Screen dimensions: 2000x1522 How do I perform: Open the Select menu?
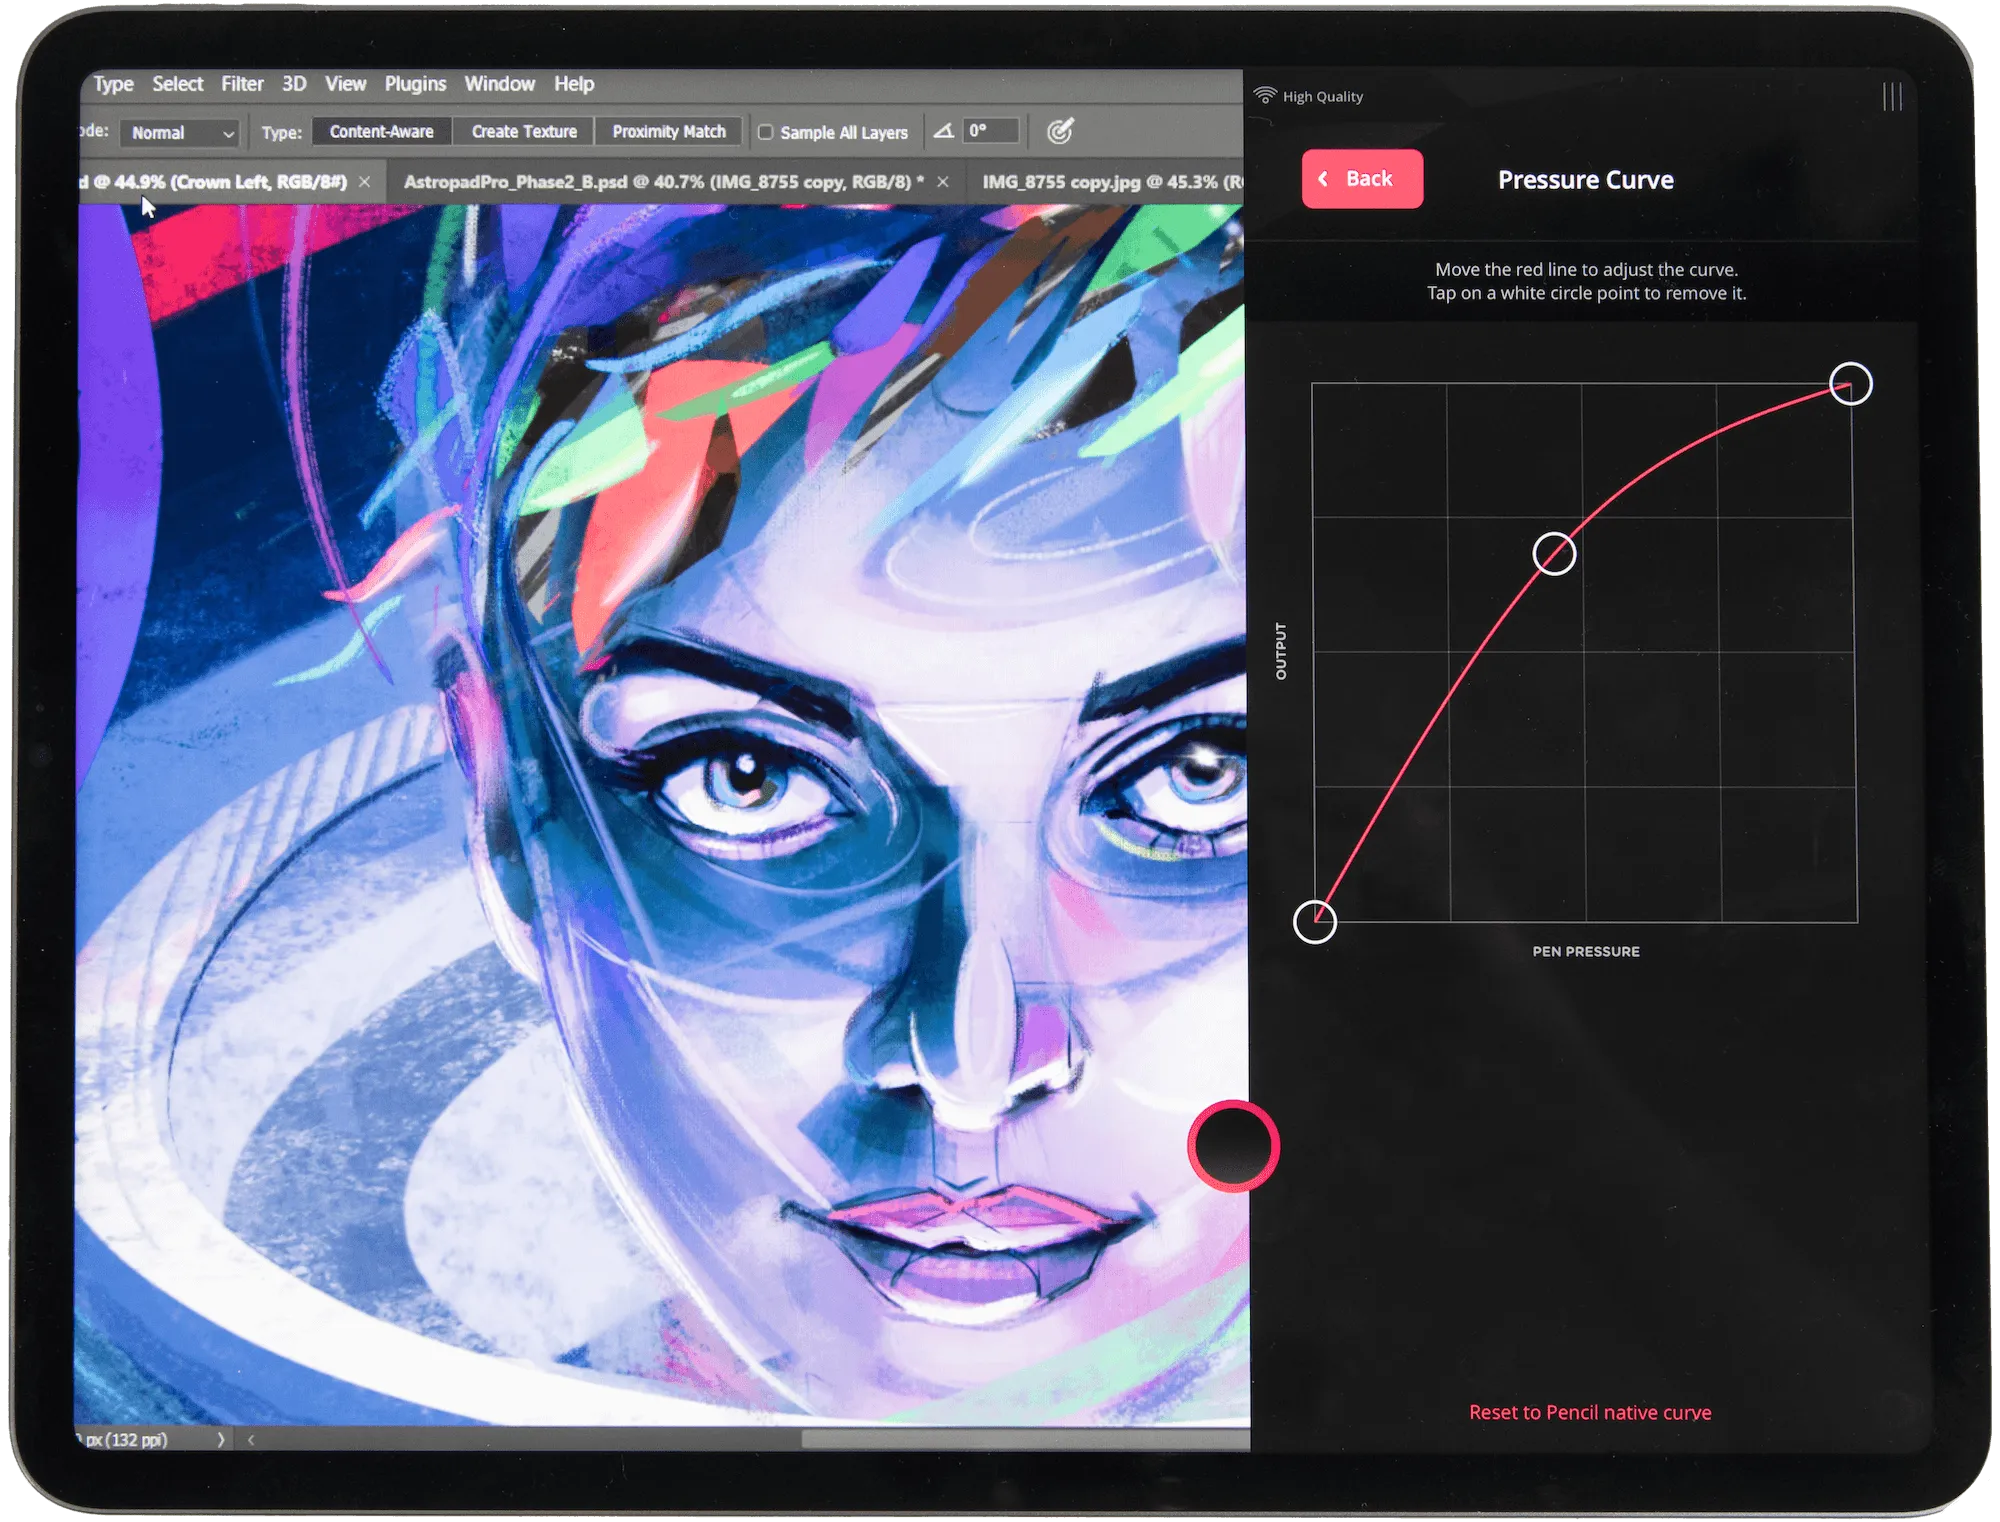[x=177, y=84]
